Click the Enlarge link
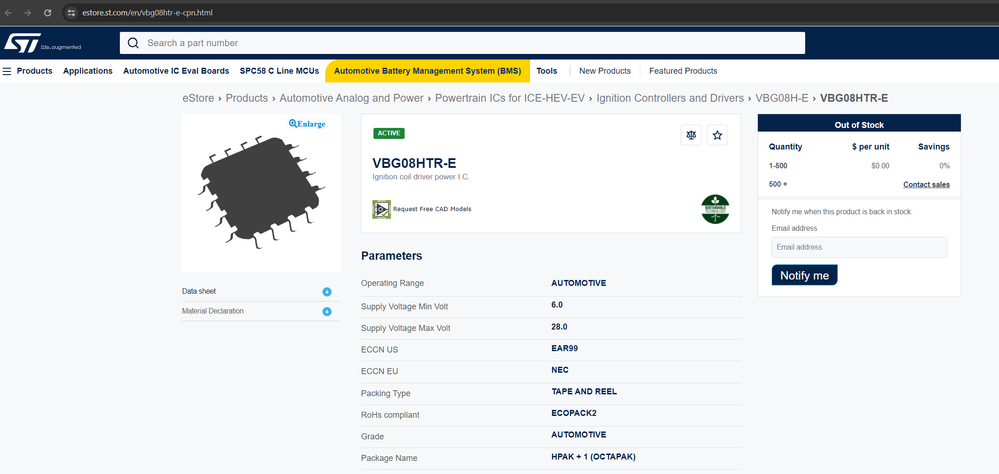Image resolution: width=999 pixels, height=474 pixels. click(311, 124)
